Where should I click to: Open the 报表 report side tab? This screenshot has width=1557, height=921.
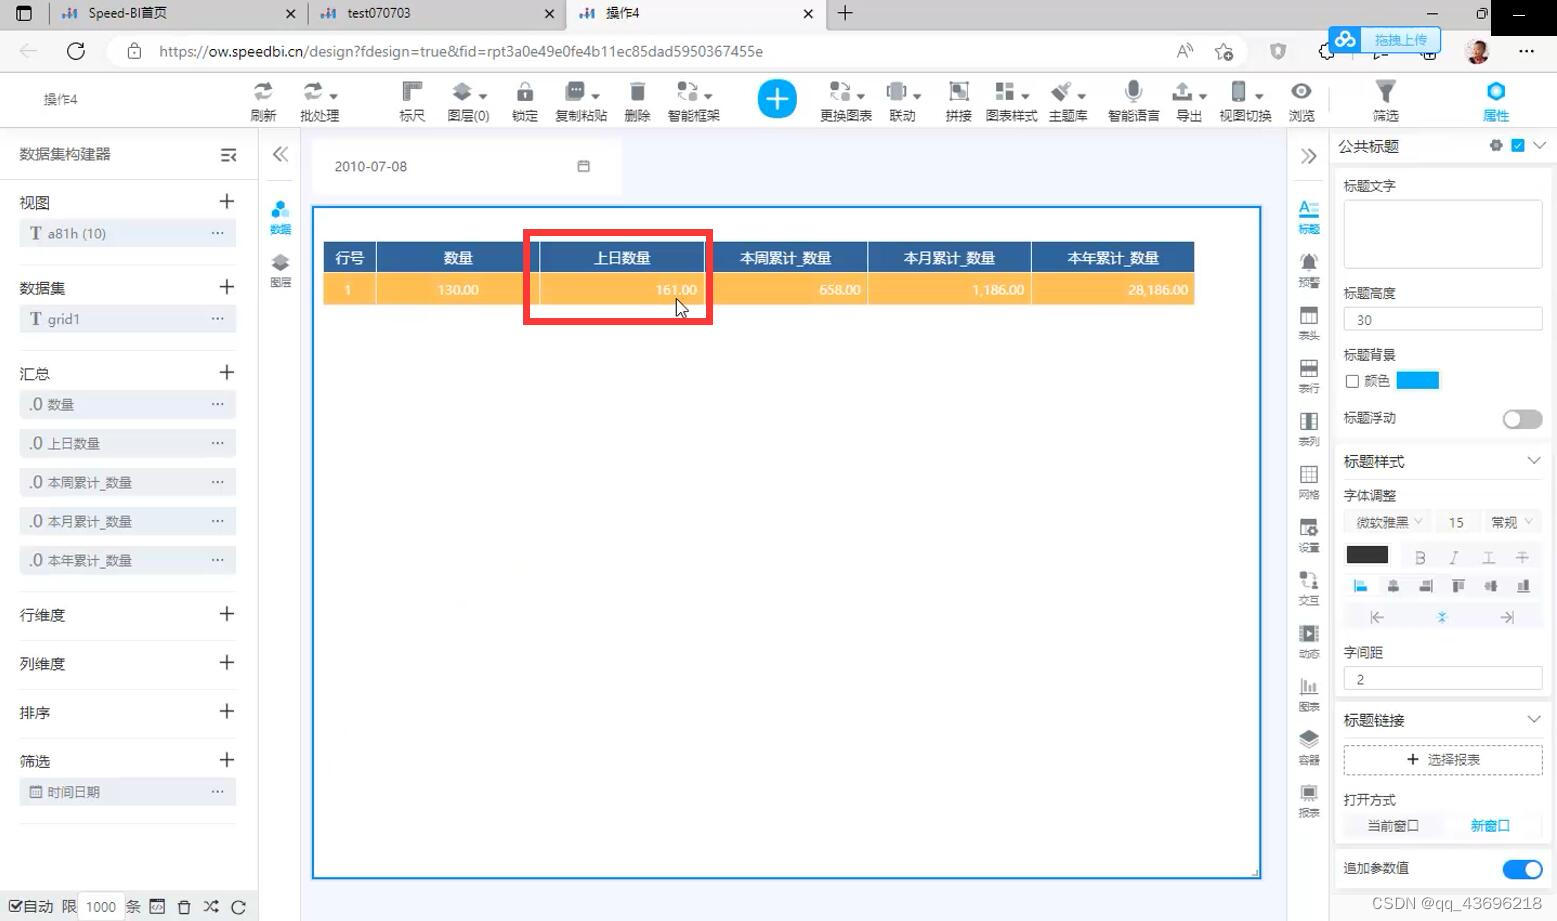(x=1308, y=800)
